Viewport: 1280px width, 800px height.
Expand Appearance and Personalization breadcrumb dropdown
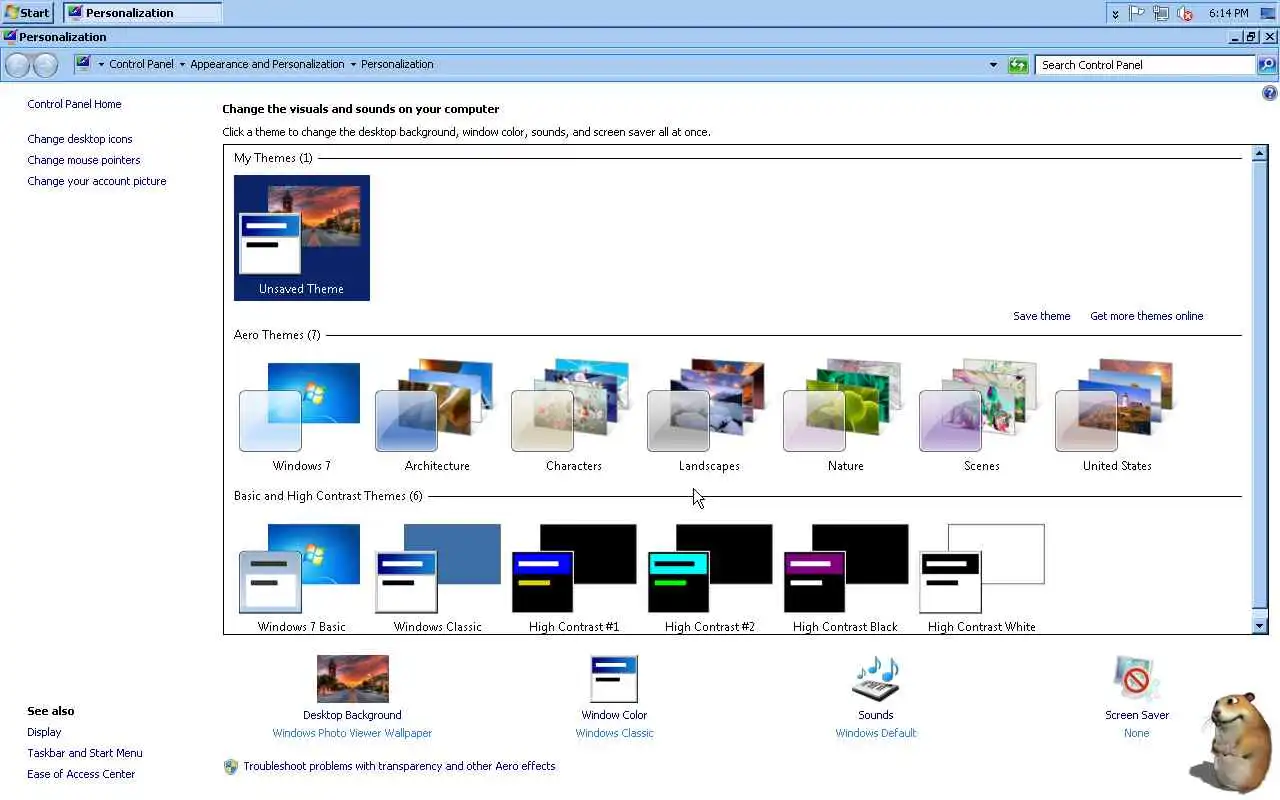click(353, 64)
